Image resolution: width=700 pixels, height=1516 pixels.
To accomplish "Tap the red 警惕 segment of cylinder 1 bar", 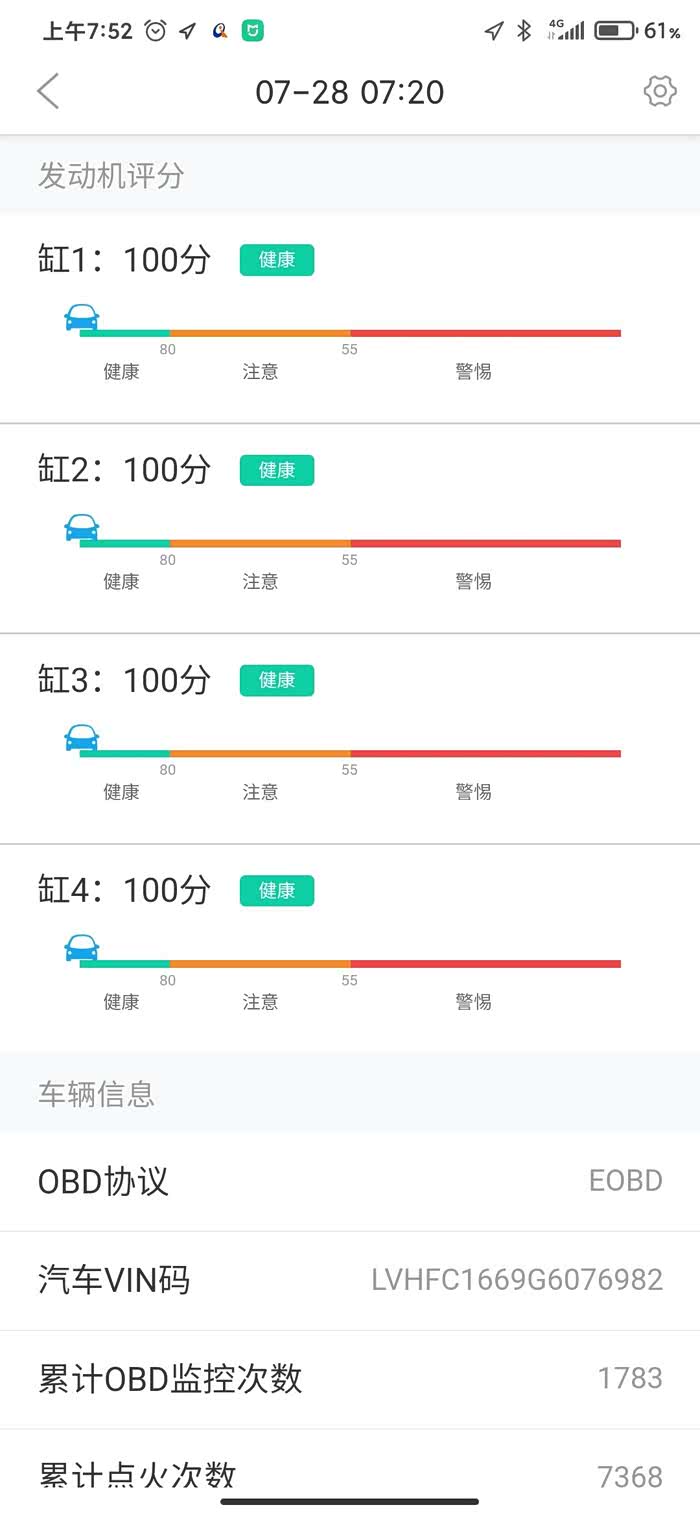I will click(485, 333).
